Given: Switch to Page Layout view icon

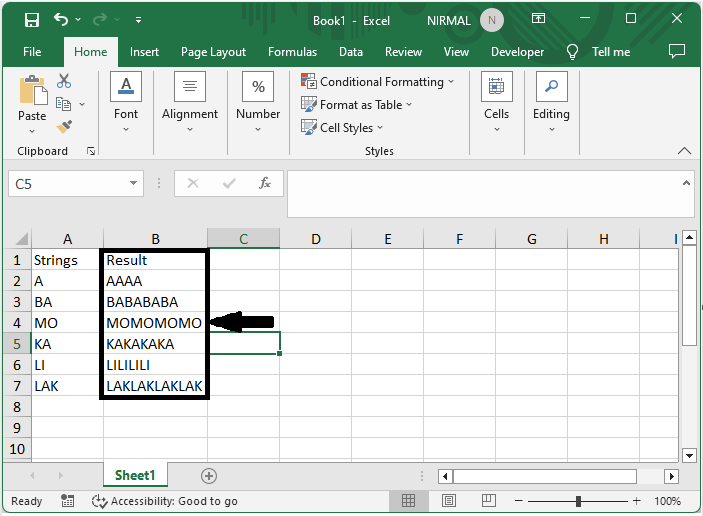Looking at the screenshot, I should (448, 500).
